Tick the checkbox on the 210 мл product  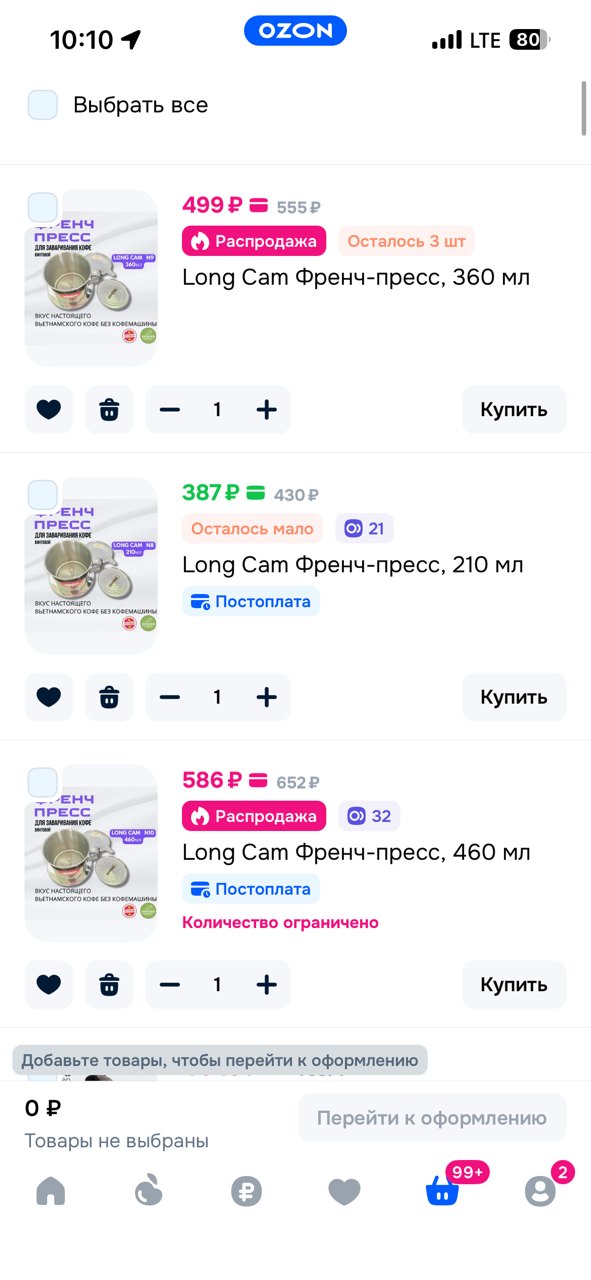pyautogui.click(x=42, y=494)
